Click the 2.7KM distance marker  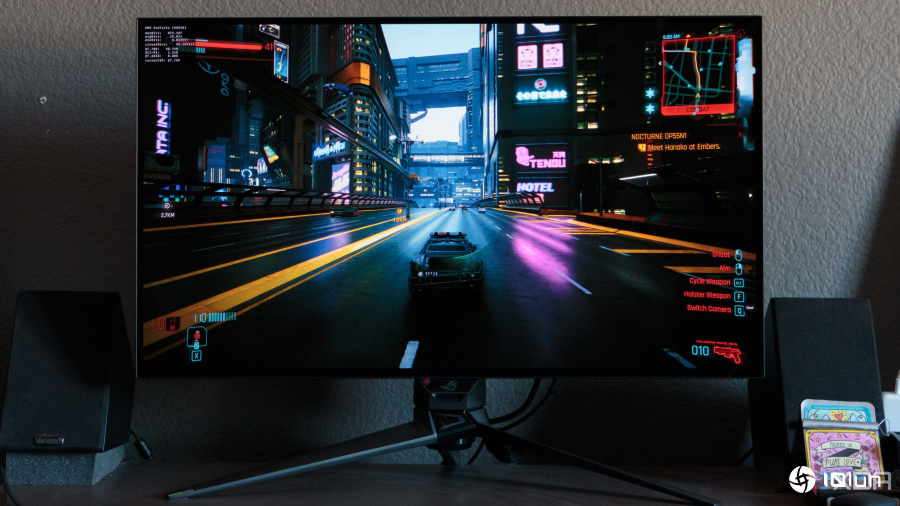168,215
